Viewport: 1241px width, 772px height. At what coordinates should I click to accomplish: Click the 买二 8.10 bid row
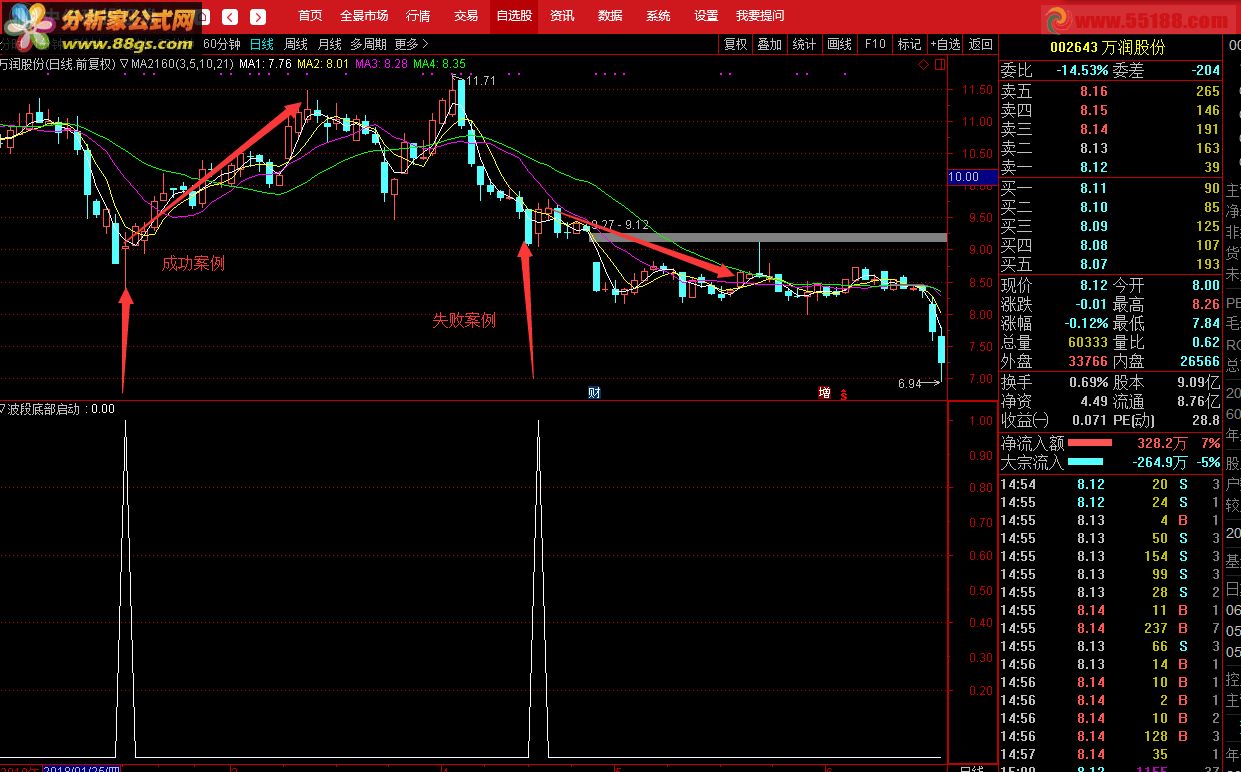click(1110, 207)
